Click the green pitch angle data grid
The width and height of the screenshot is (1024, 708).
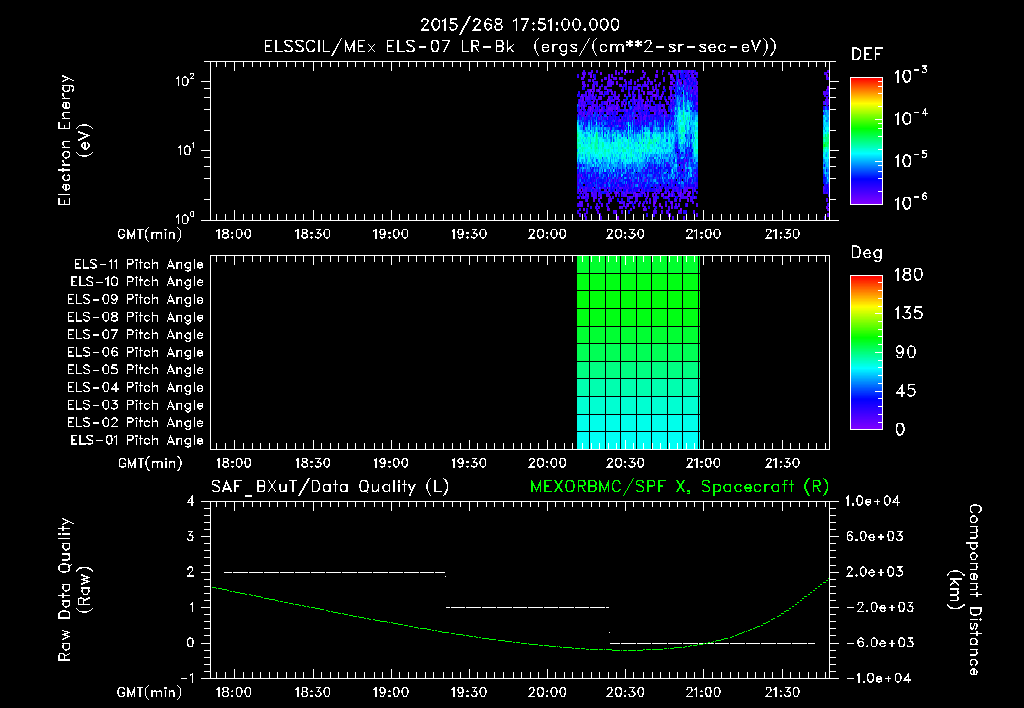click(638, 352)
